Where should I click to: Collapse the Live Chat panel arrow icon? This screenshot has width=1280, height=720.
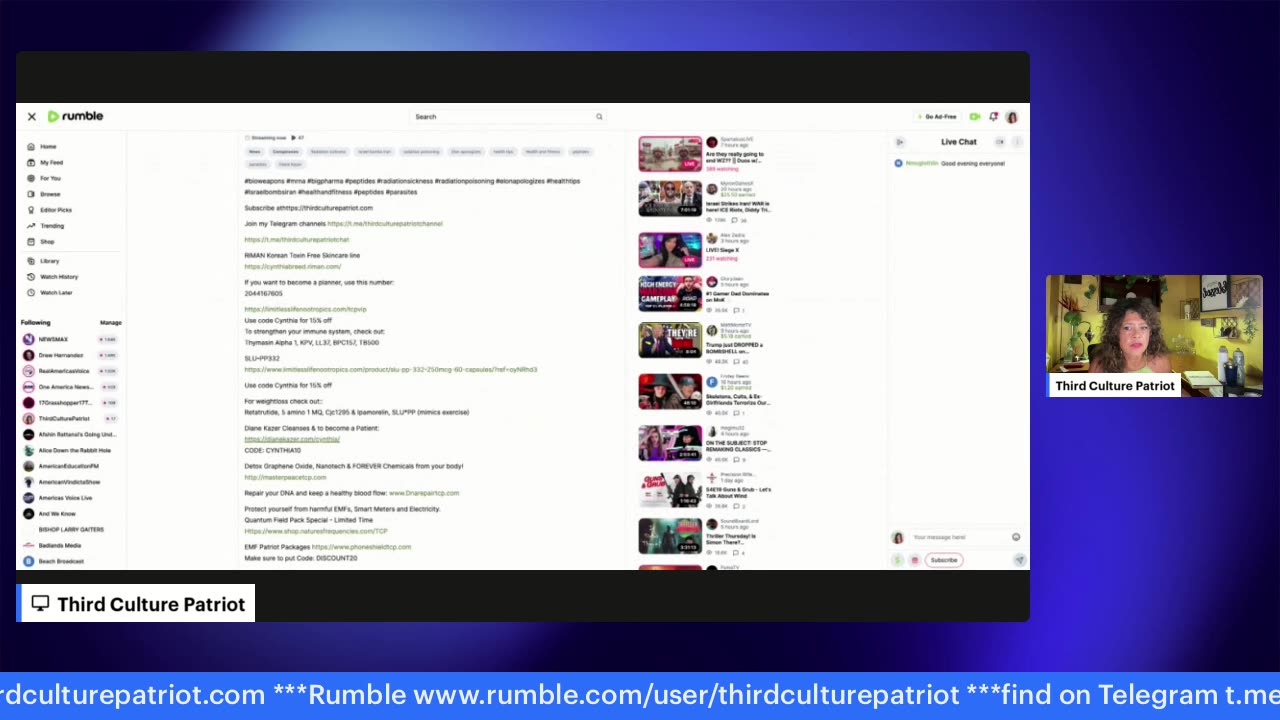click(x=899, y=142)
